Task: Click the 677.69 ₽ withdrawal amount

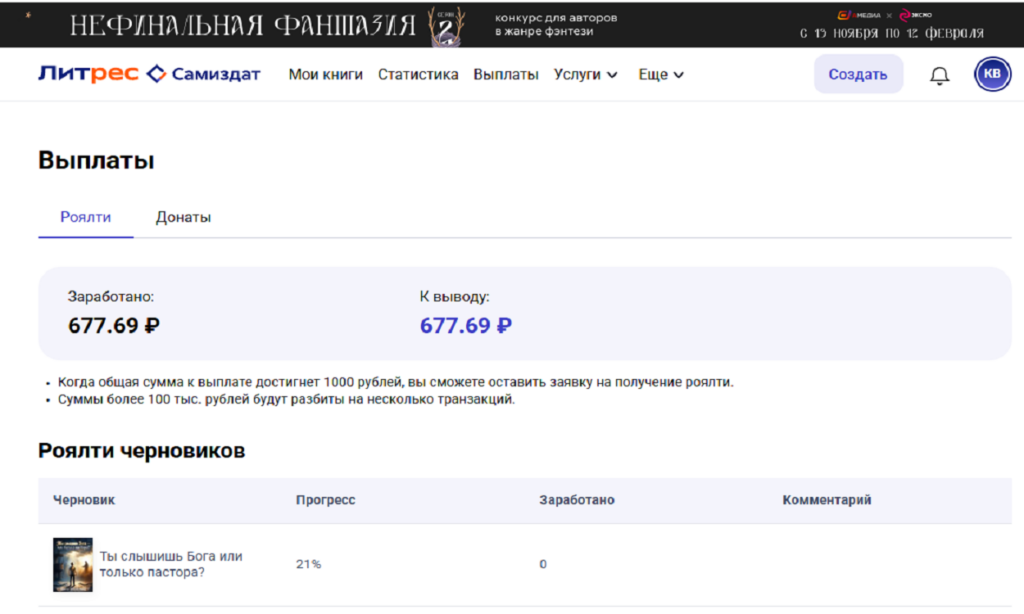Action: (465, 325)
